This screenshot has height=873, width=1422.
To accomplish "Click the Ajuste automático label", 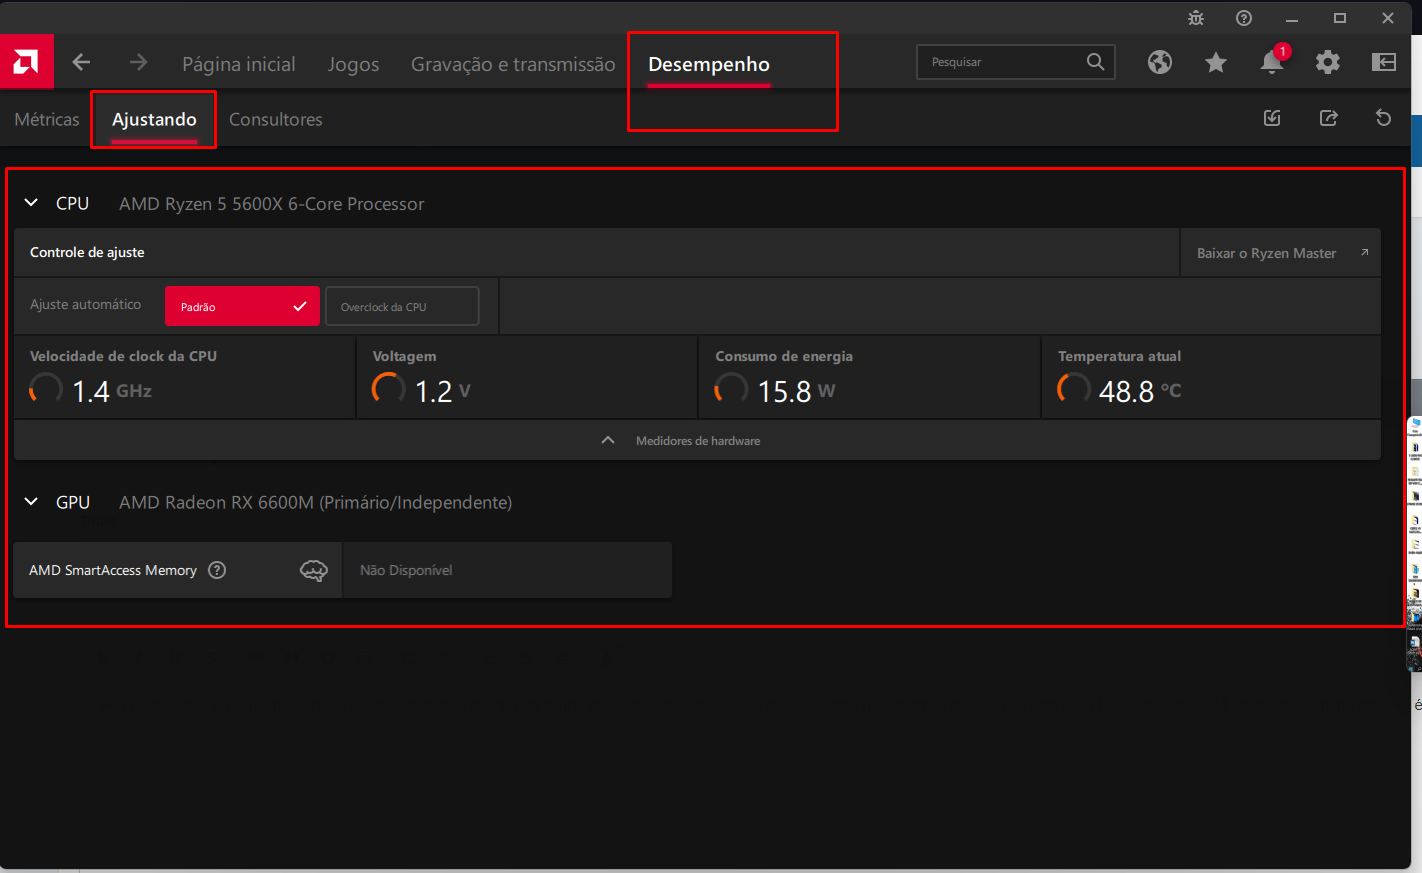I will (86, 304).
